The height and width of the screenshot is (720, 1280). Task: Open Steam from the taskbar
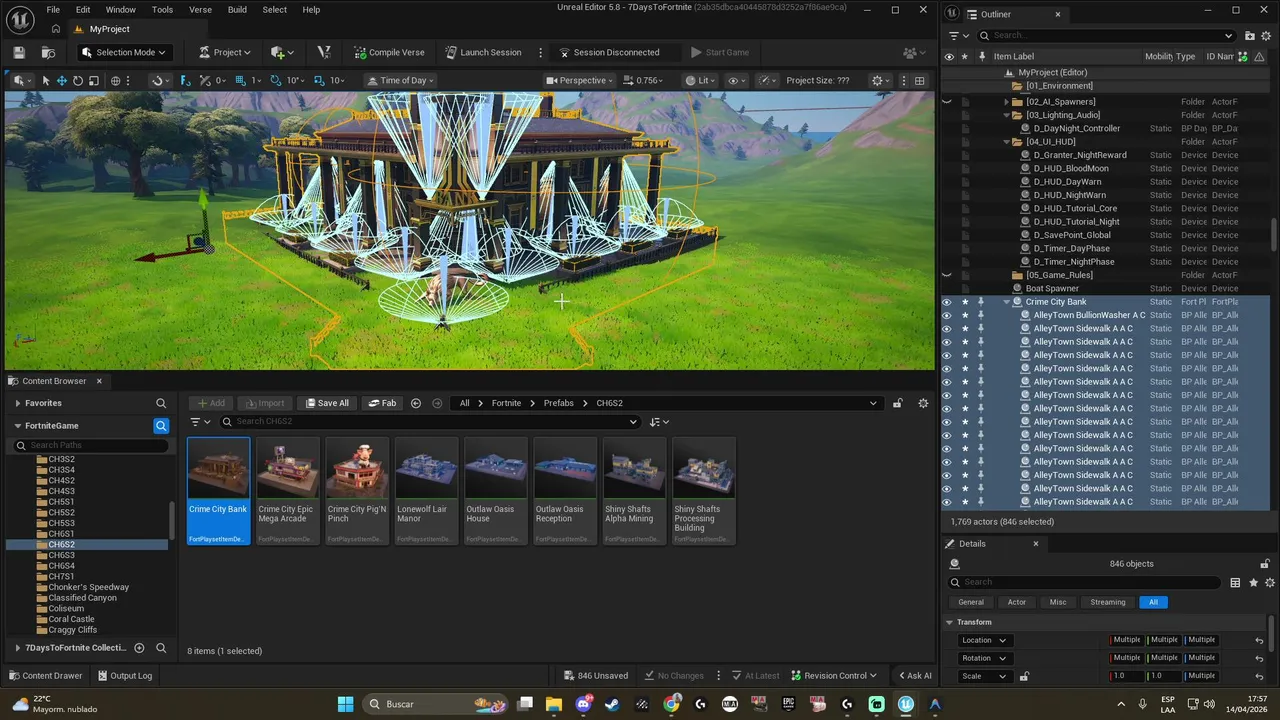(612, 704)
